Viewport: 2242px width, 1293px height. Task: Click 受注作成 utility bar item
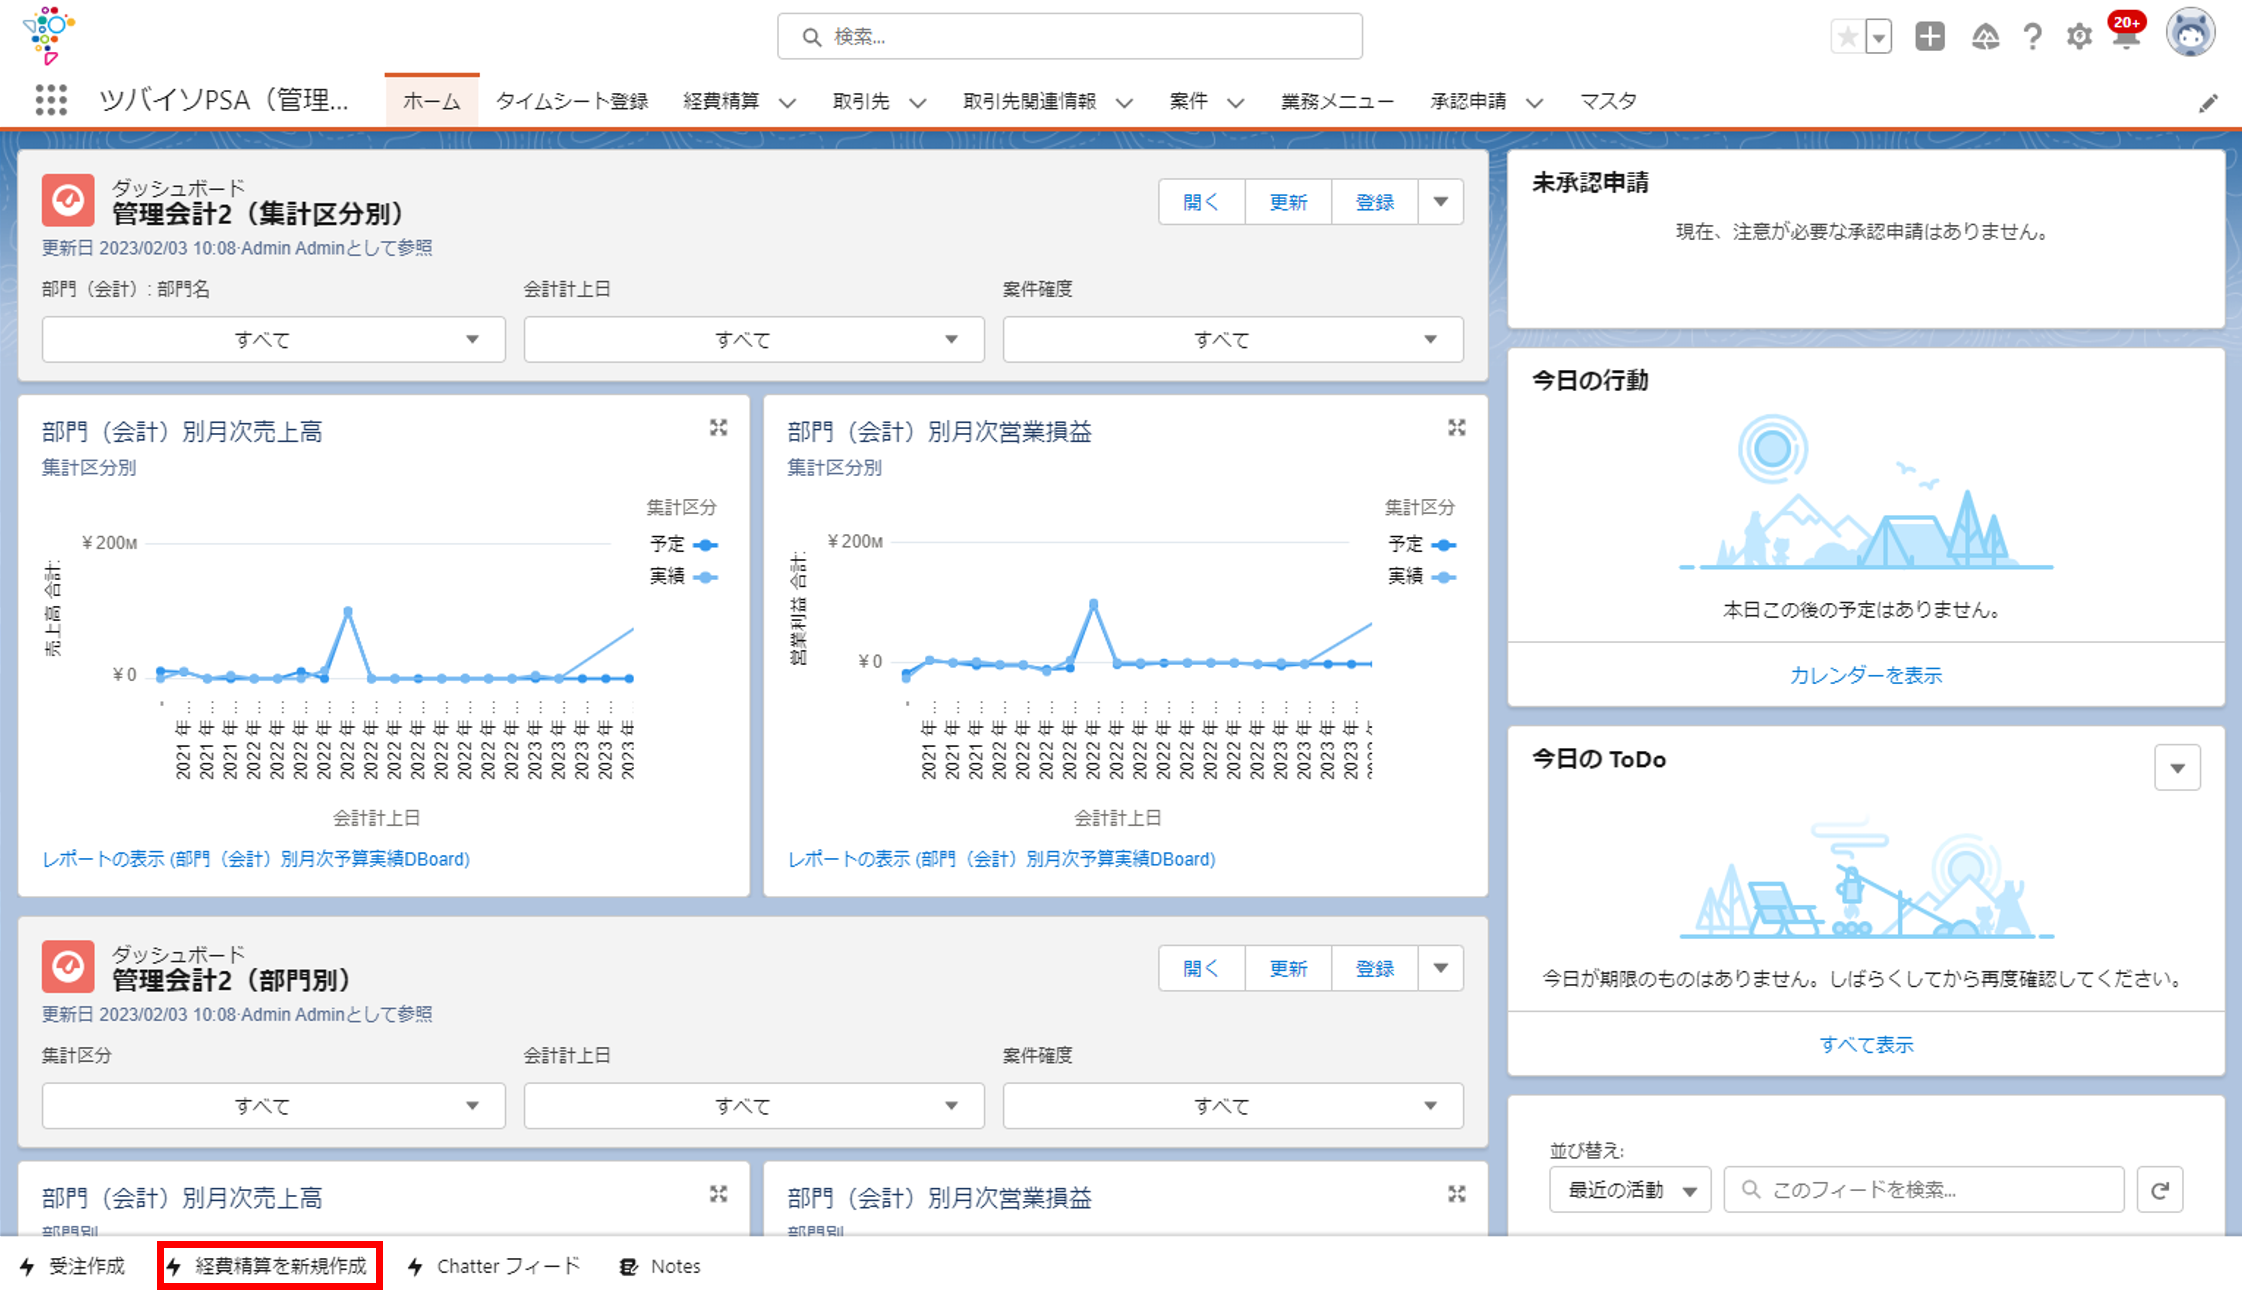[73, 1266]
